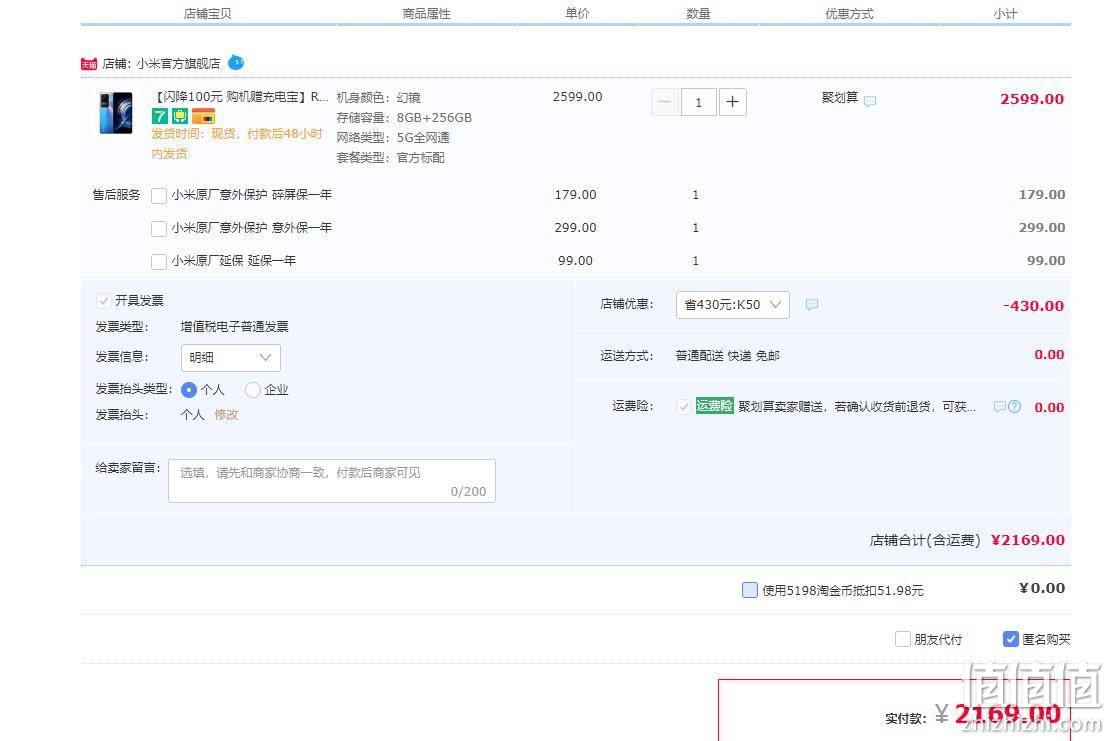Toggle the 开具发票 checkbox
1111x741 pixels.
(x=103, y=301)
